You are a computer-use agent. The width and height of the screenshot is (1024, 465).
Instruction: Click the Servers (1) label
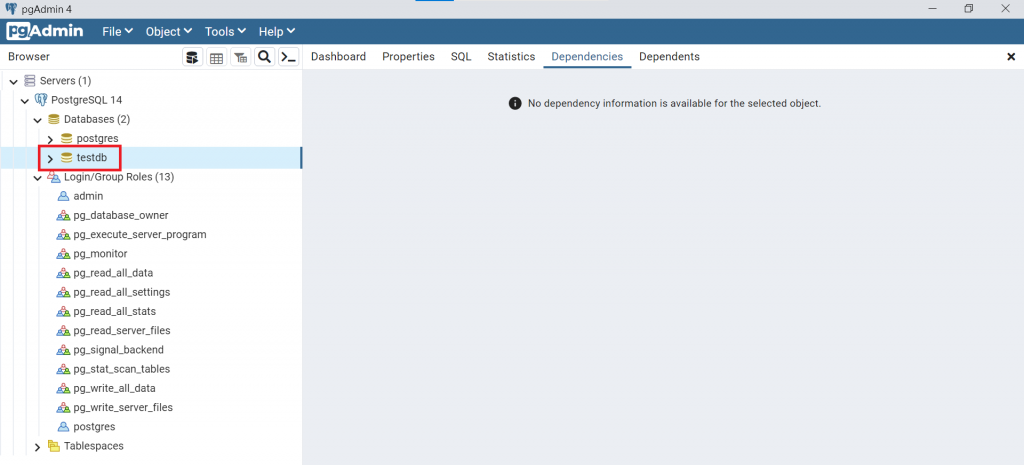coord(65,81)
